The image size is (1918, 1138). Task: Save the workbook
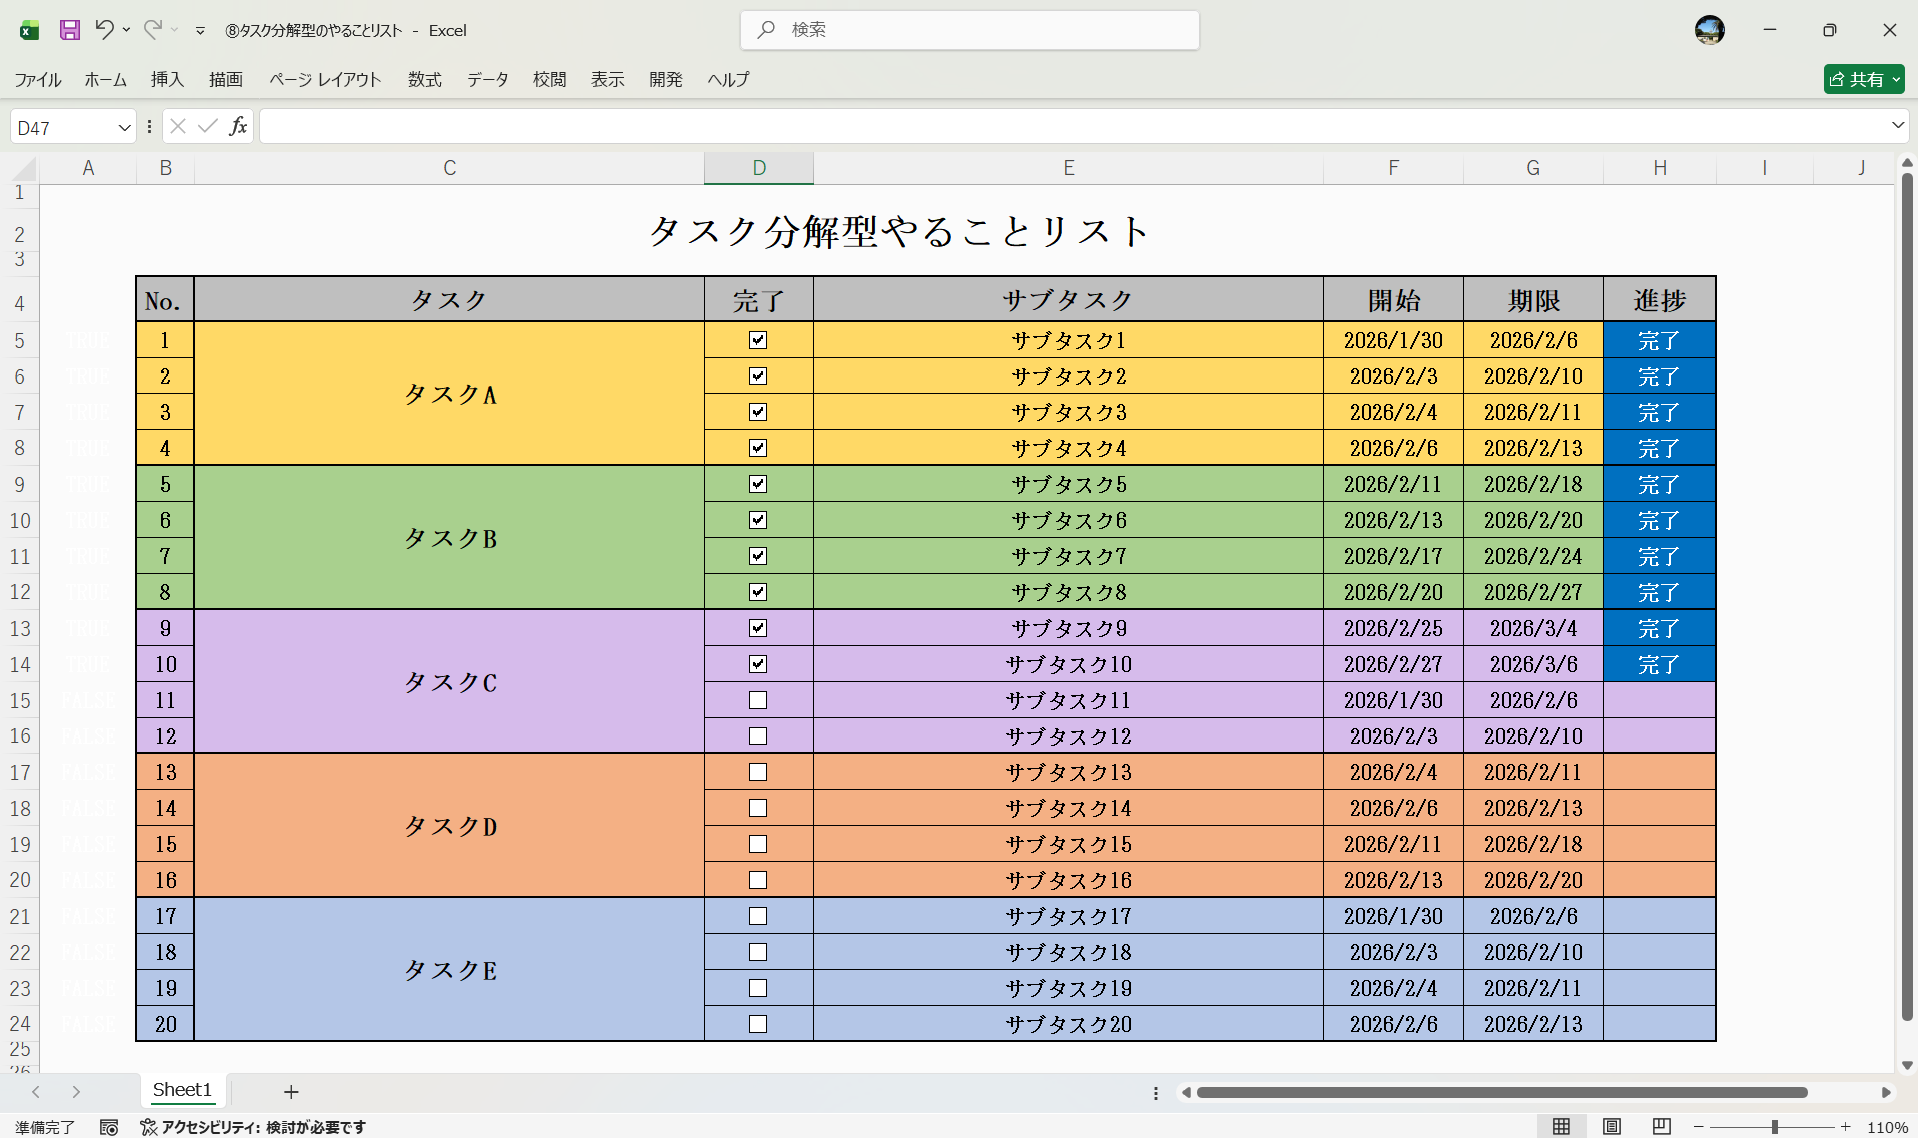coord(69,30)
